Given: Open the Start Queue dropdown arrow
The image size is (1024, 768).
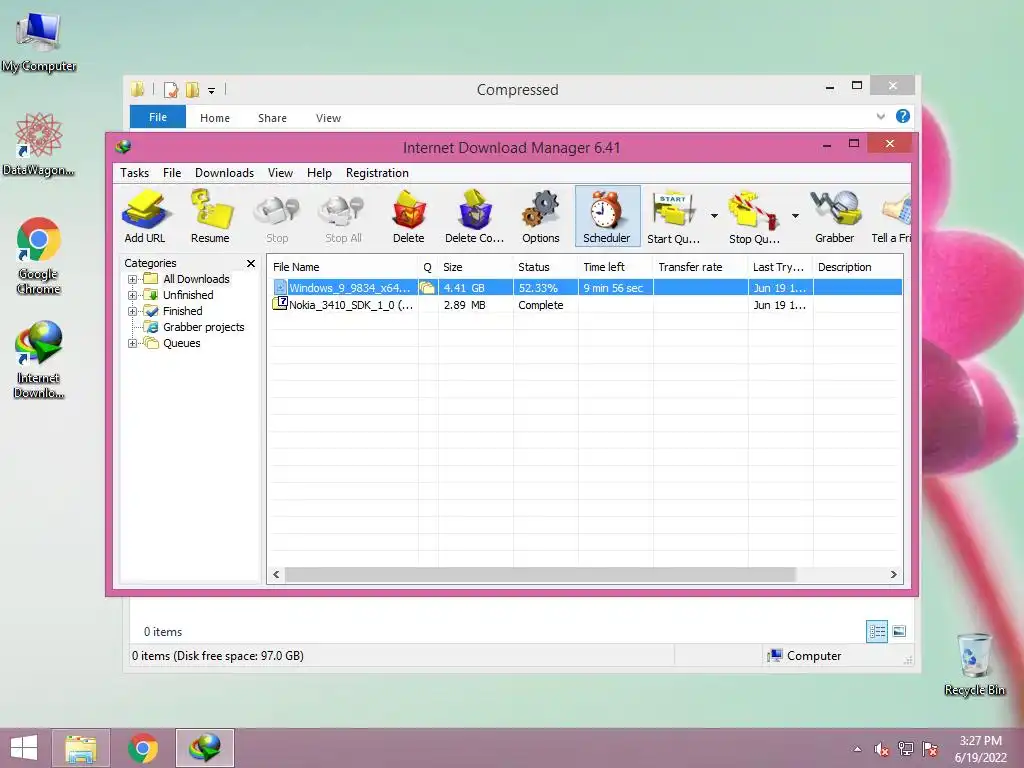Looking at the screenshot, I should pos(714,216).
